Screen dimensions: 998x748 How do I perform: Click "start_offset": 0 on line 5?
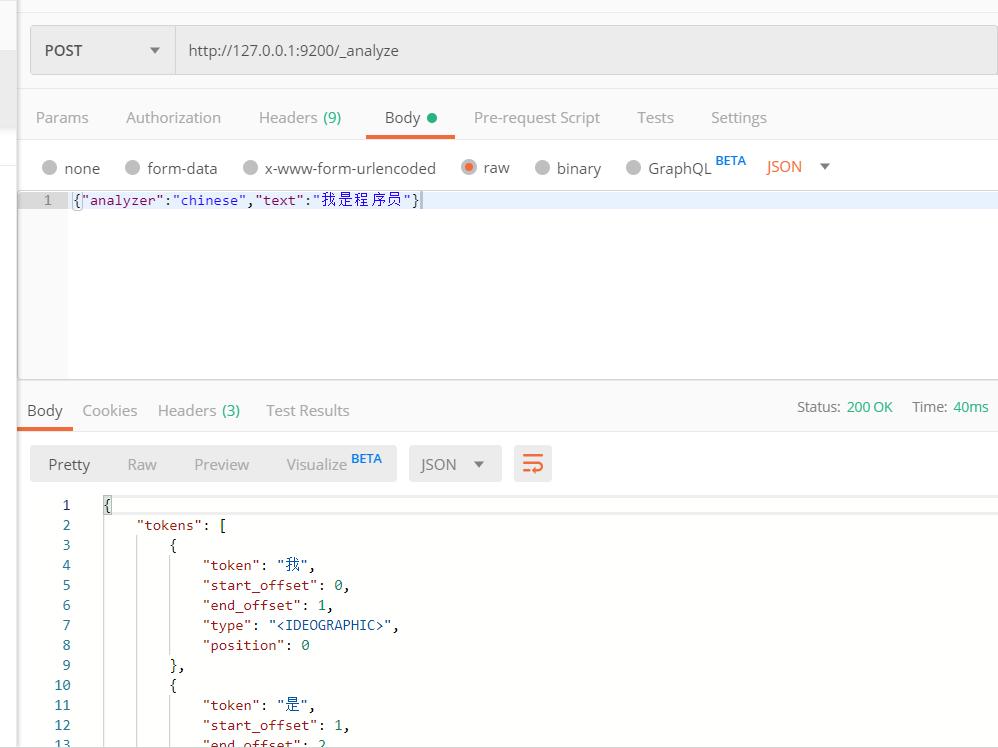click(276, 585)
